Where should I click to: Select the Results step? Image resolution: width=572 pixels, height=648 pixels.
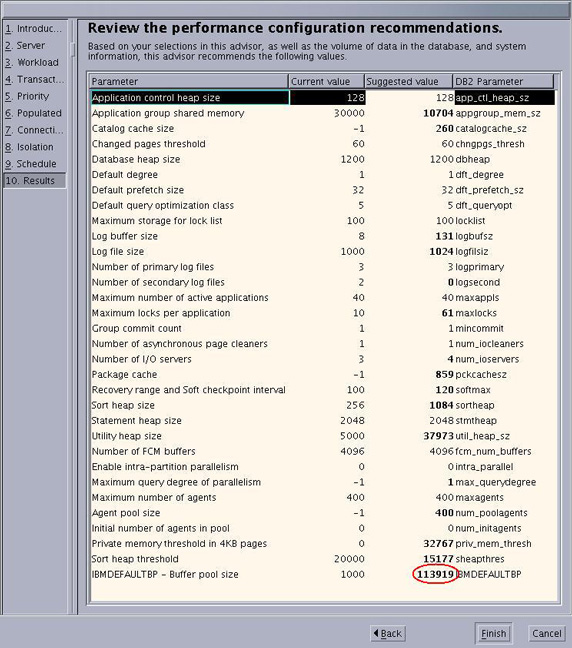point(34,181)
